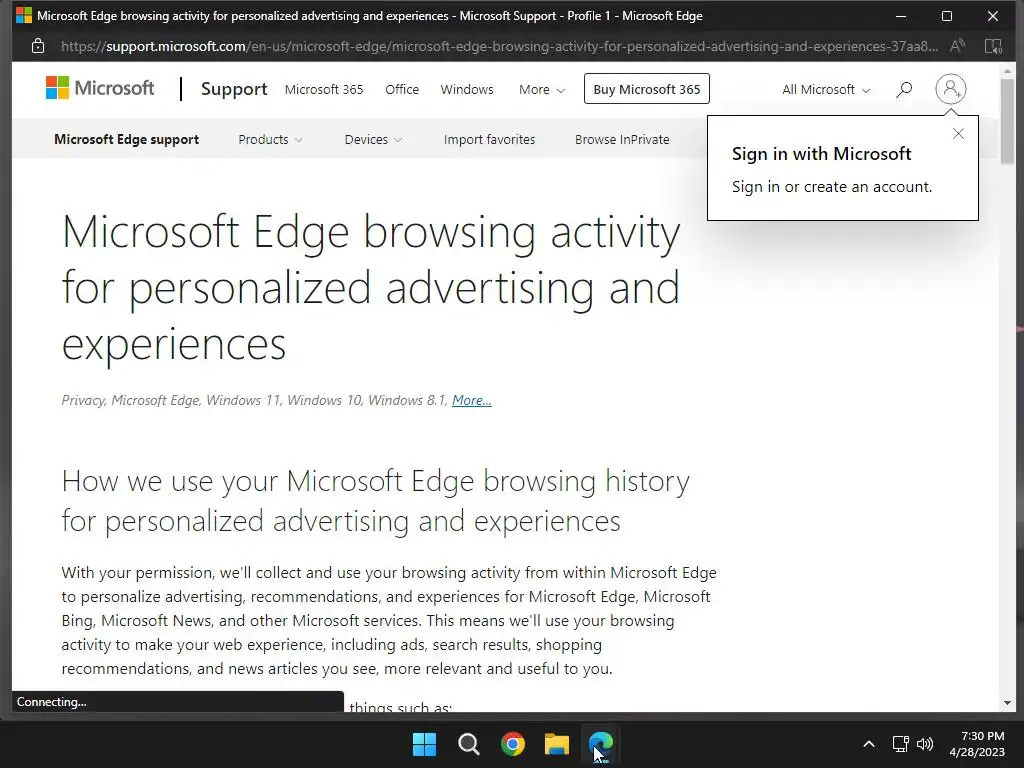Click the 'Connecting...' status bar text
Screen dimensions: 1024x768
coord(52,702)
